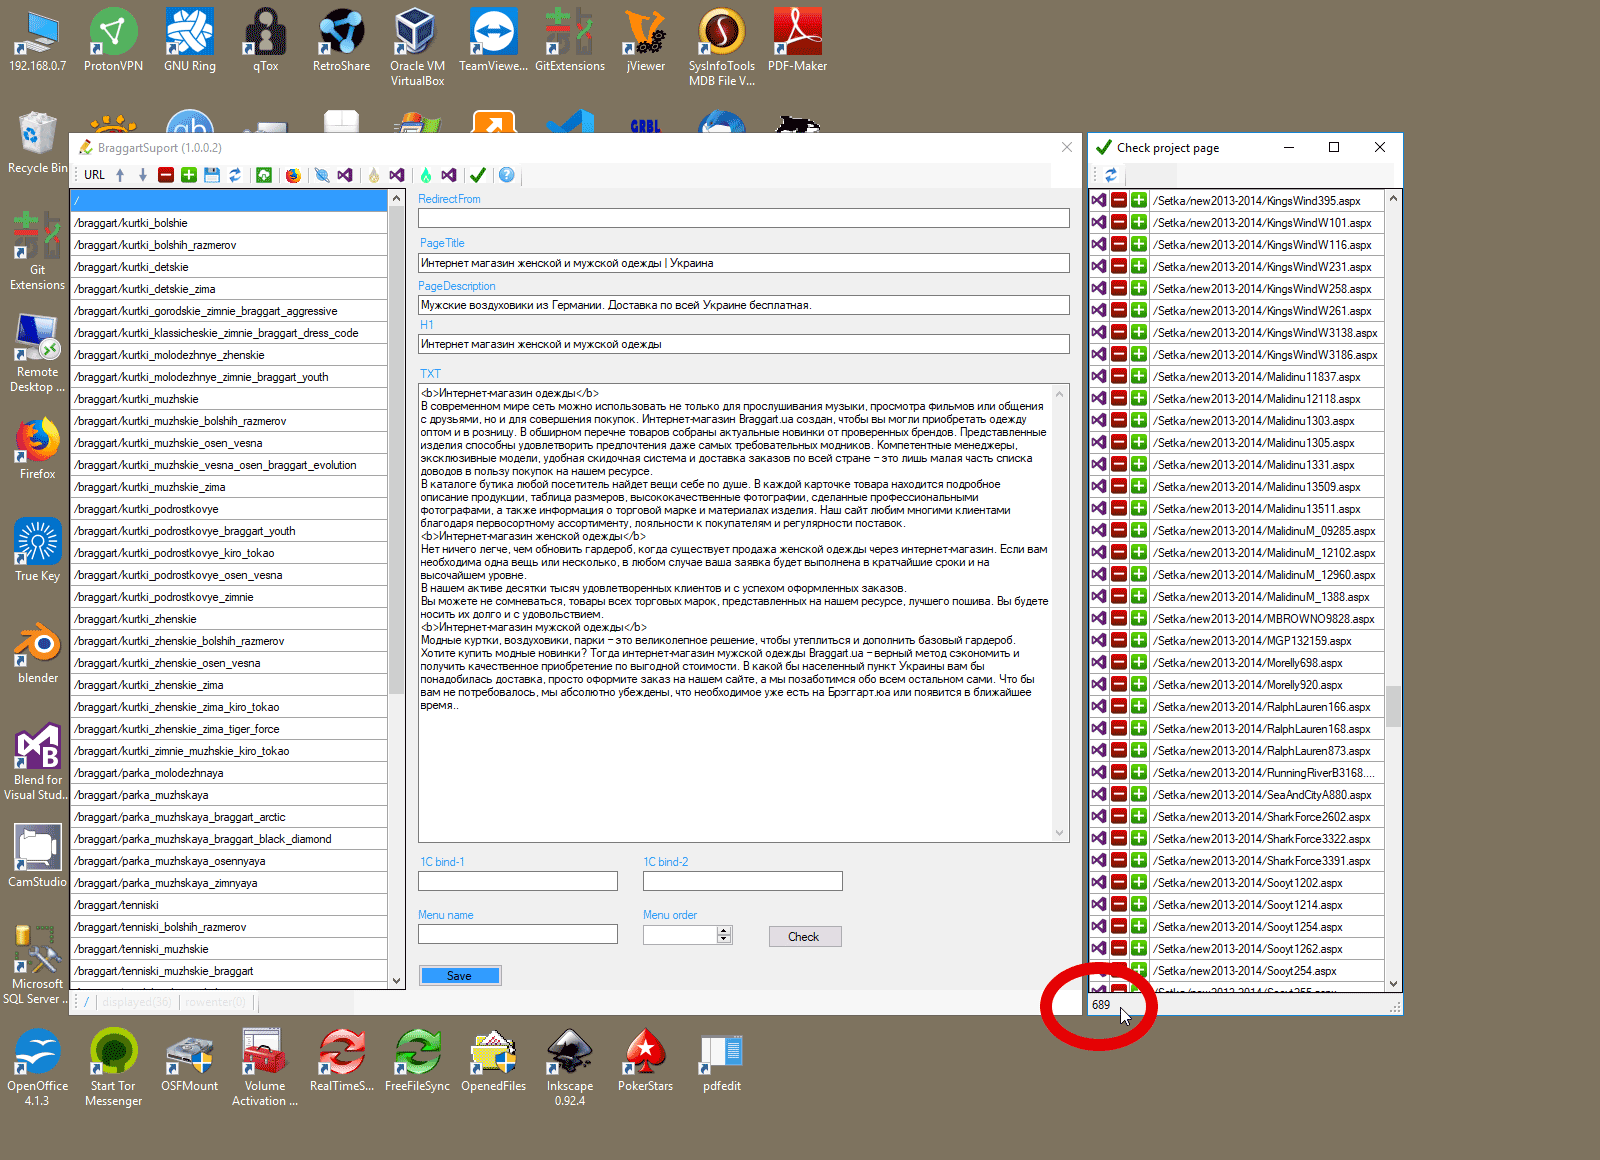1600x1160 pixels.
Task: Click the Save button
Action: pyautogui.click(x=460, y=976)
